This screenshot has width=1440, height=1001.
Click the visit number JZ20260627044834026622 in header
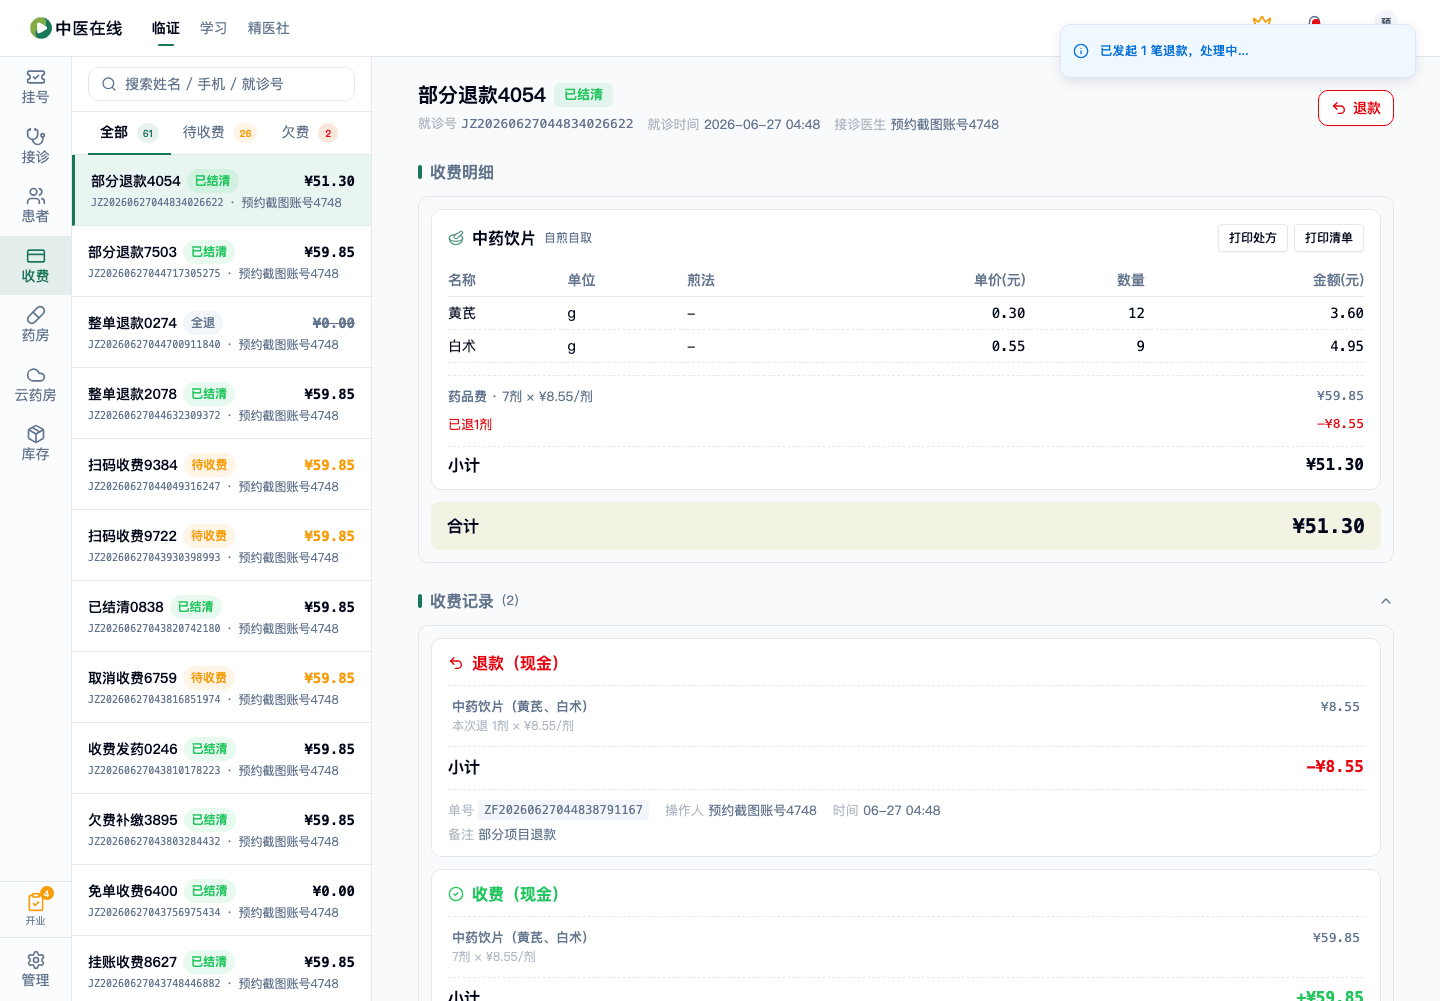click(x=547, y=124)
